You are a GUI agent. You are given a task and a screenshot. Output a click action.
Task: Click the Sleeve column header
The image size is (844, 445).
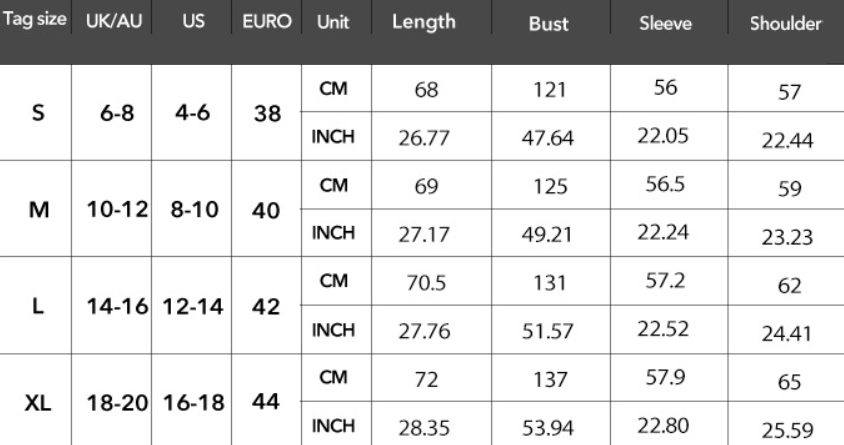coord(665,23)
